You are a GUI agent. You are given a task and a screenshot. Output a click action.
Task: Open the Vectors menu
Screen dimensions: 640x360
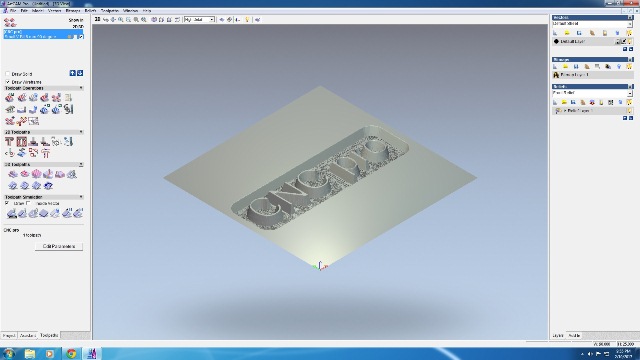point(55,11)
